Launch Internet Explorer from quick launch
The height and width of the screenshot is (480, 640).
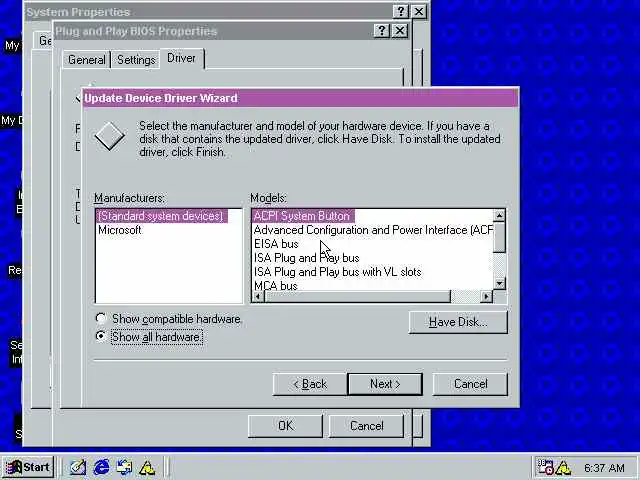point(101,467)
